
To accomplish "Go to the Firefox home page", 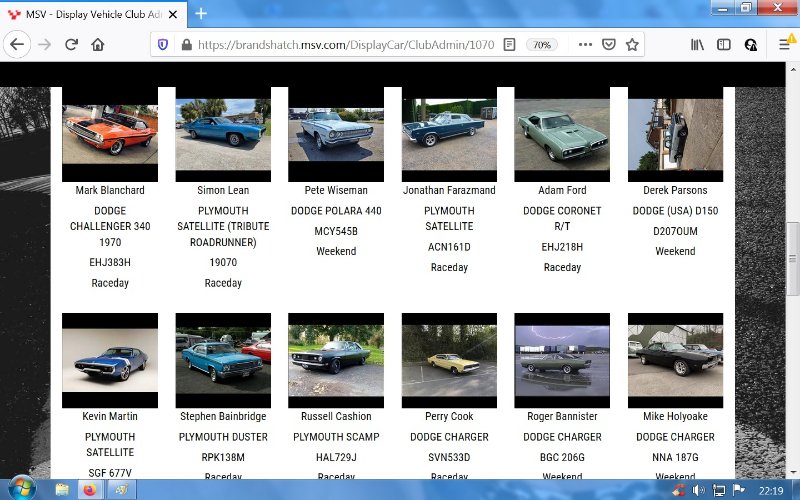I will (98, 45).
